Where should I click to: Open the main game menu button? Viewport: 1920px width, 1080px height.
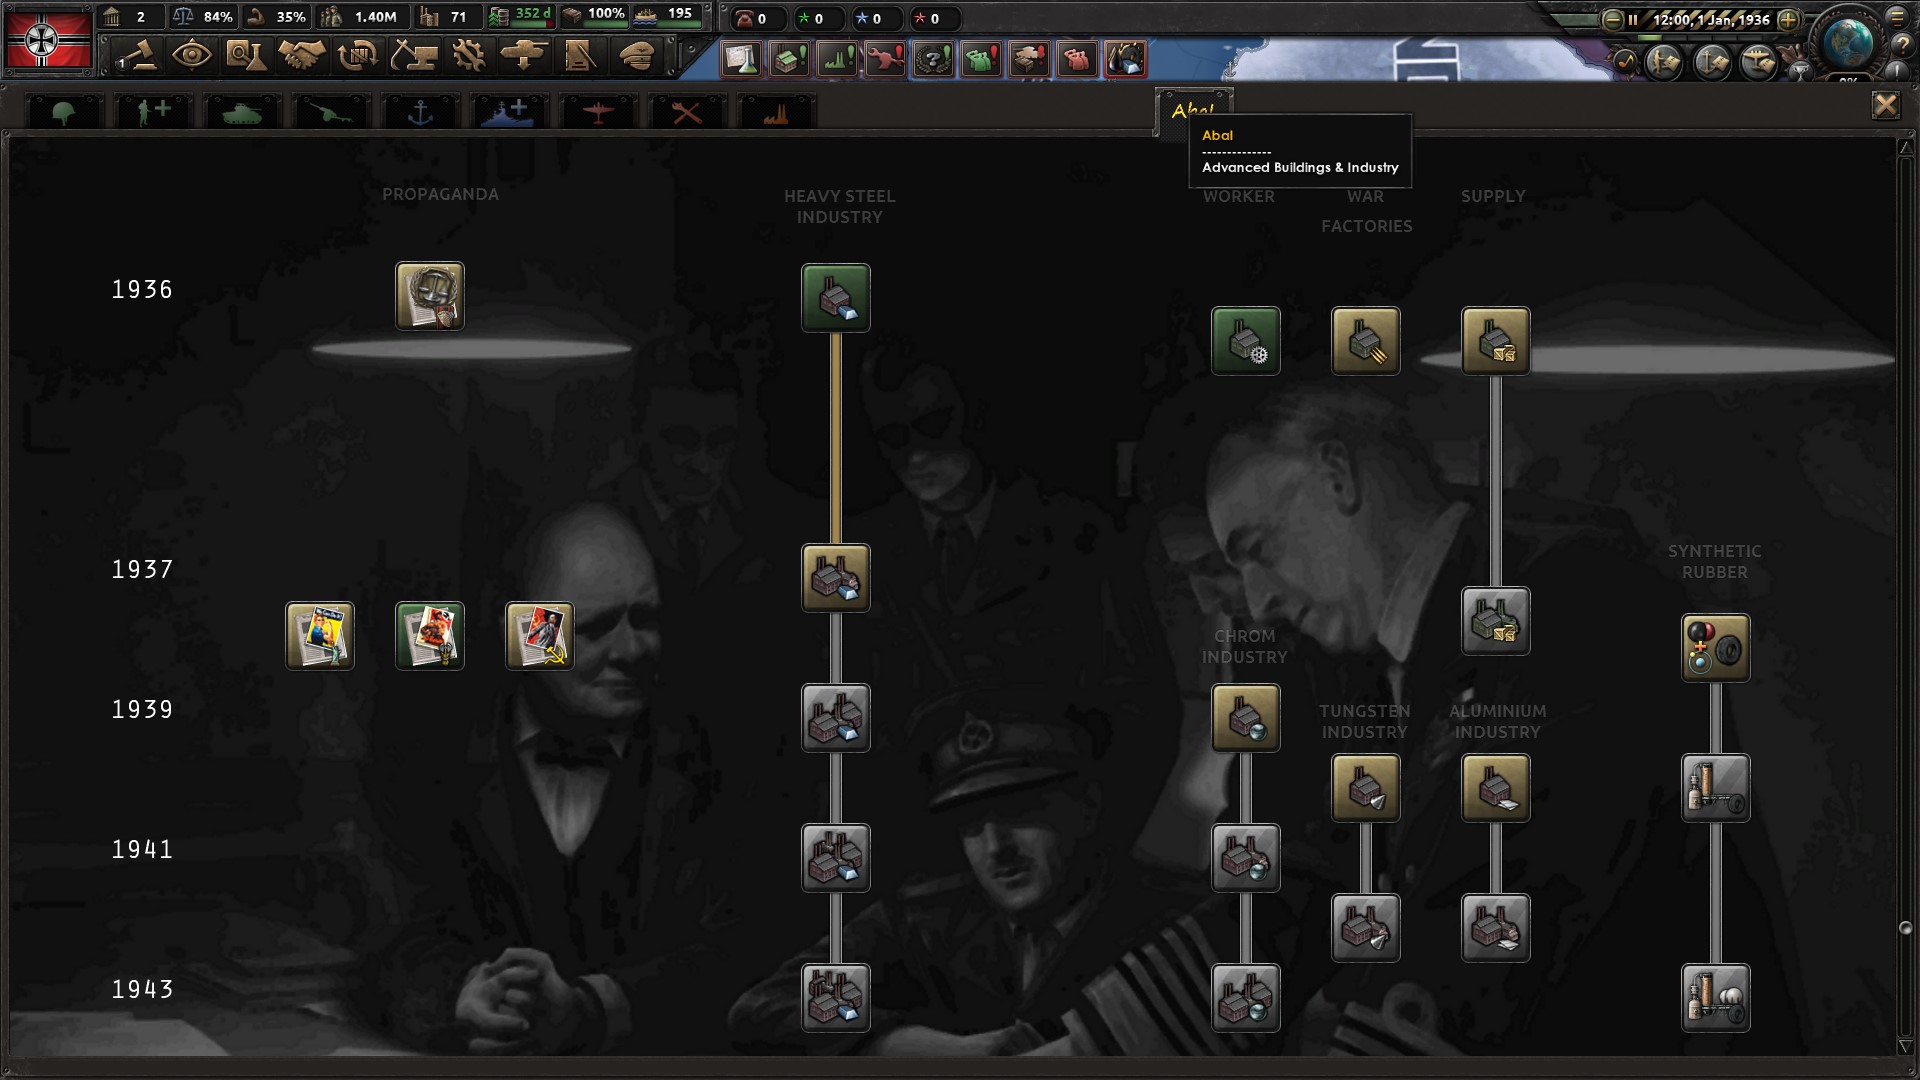click(1897, 17)
